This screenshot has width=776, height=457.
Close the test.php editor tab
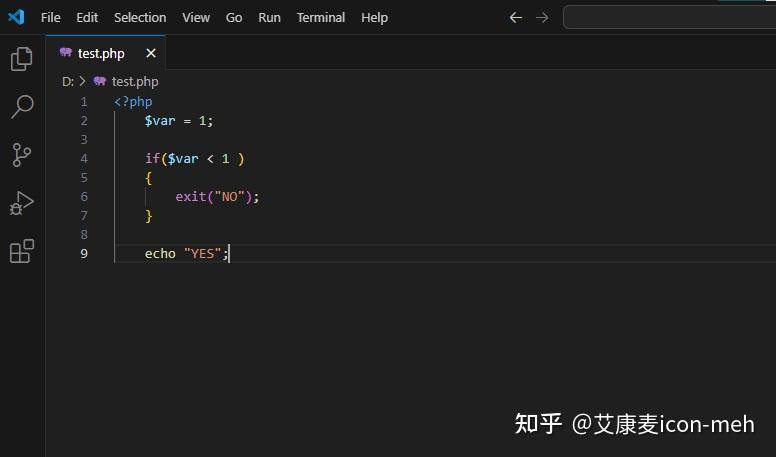click(x=151, y=53)
